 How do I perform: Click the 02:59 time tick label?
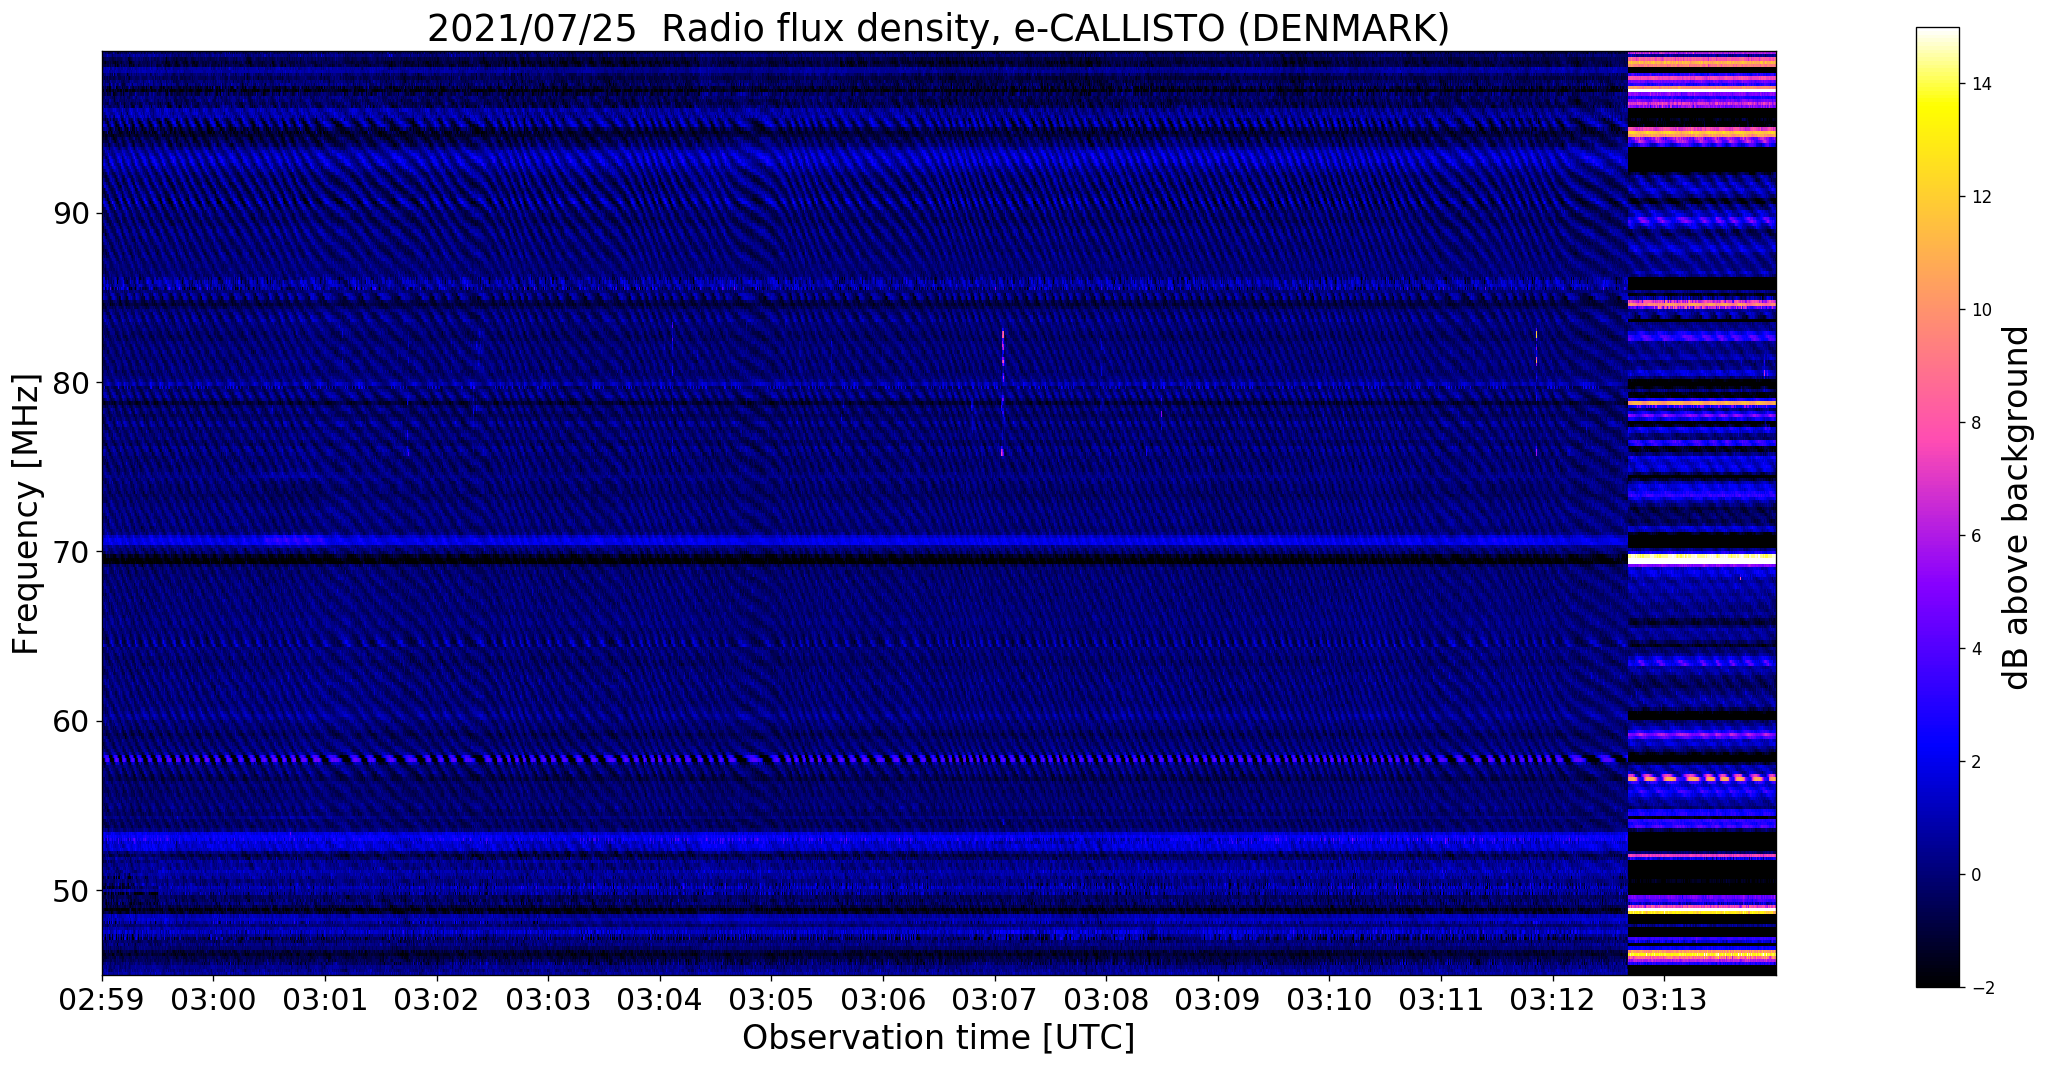coord(101,999)
